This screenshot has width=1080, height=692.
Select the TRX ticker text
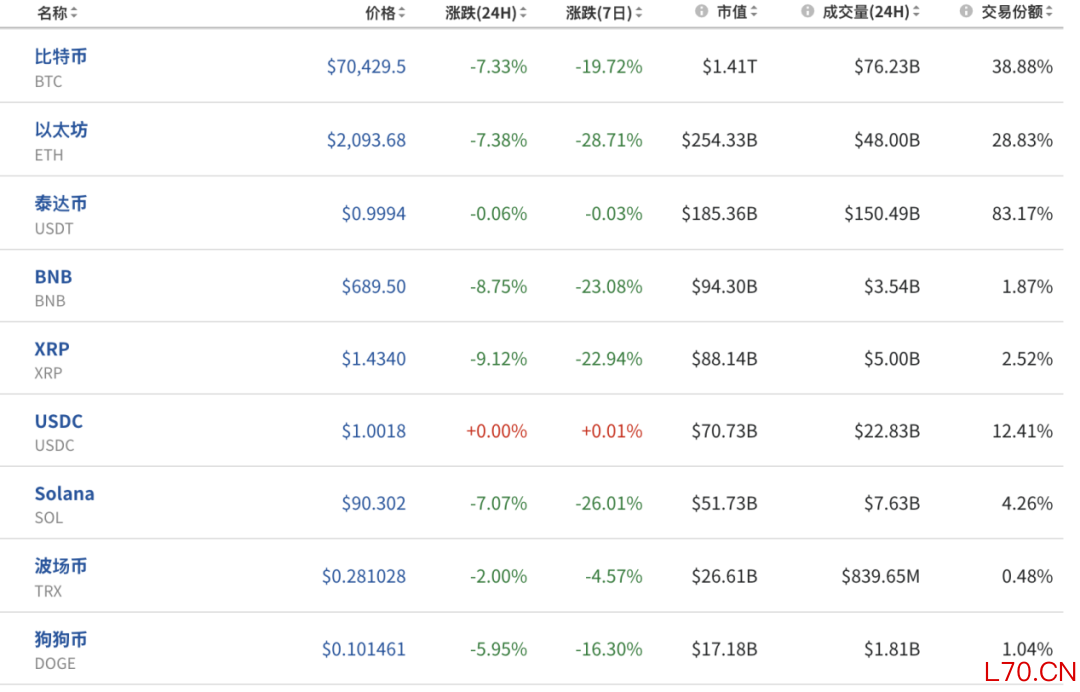(x=48, y=591)
